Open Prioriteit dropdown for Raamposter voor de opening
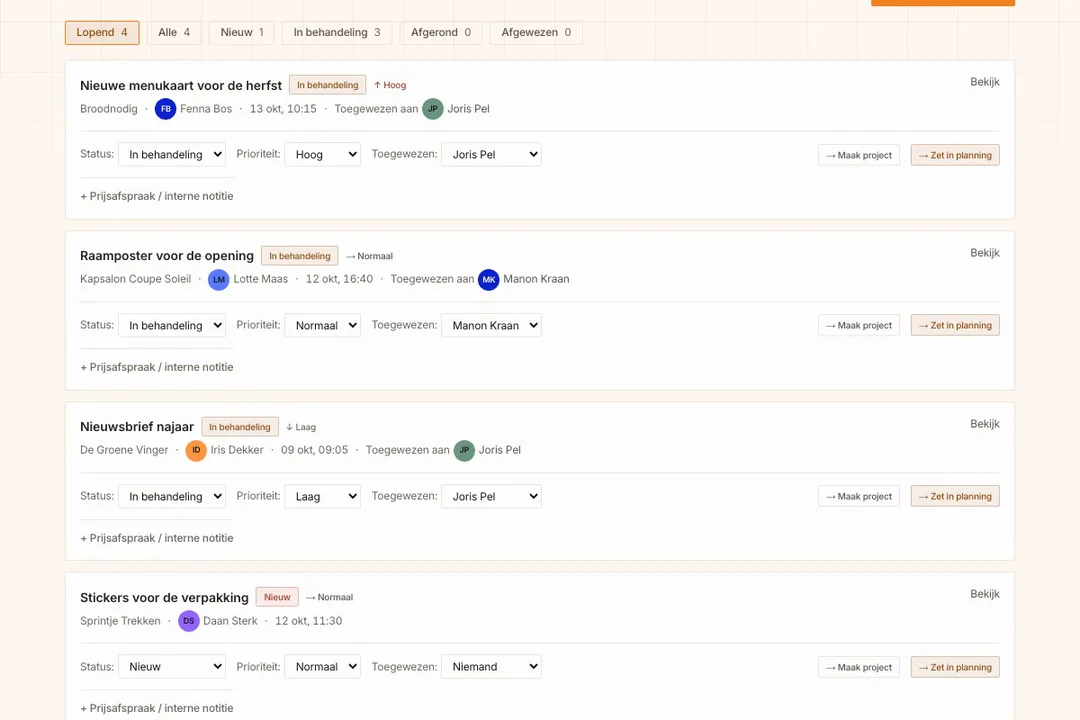The width and height of the screenshot is (1080, 720). [322, 325]
